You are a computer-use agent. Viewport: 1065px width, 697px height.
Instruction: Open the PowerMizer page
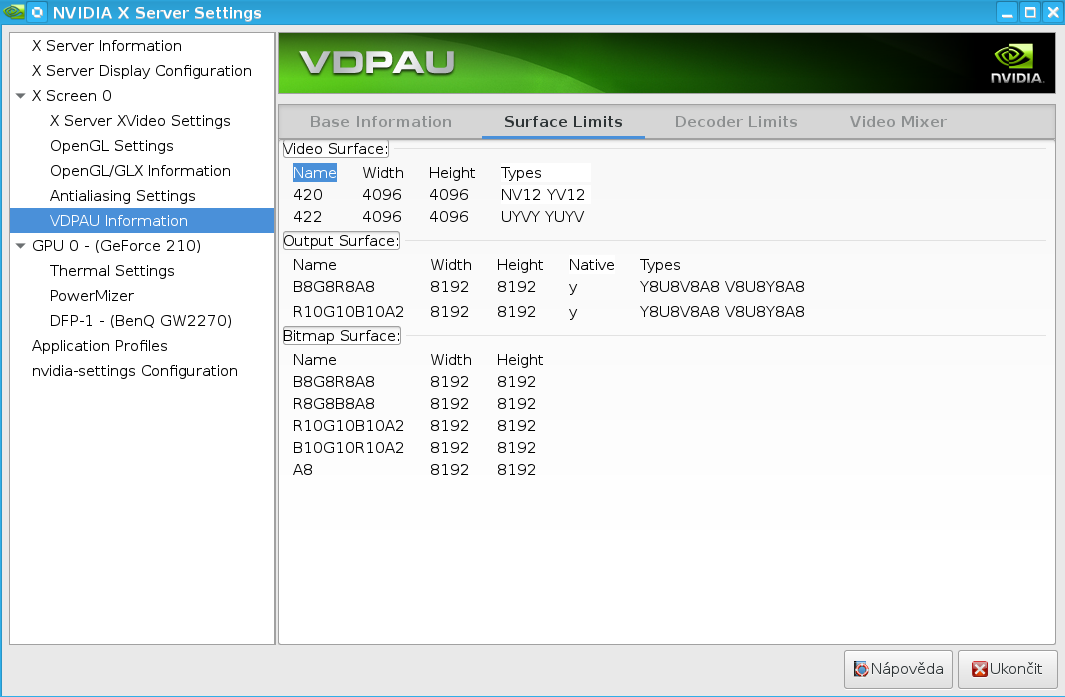click(x=92, y=296)
